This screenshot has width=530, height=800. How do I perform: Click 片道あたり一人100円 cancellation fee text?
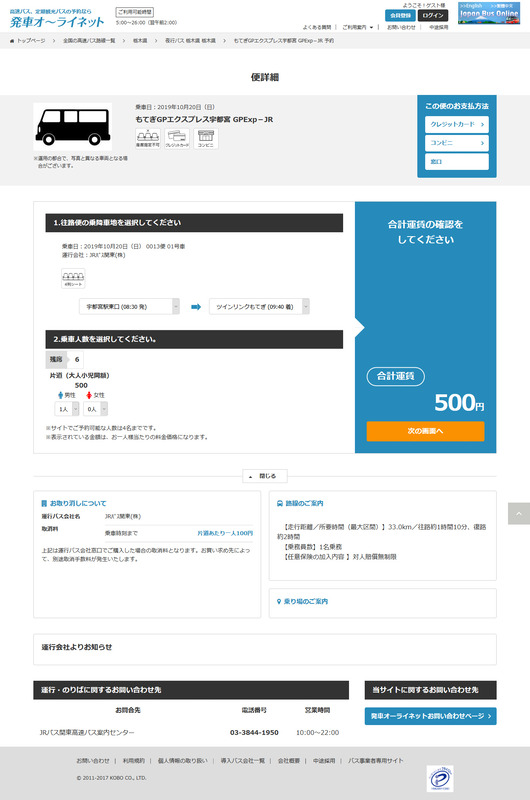tap(225, 533)
